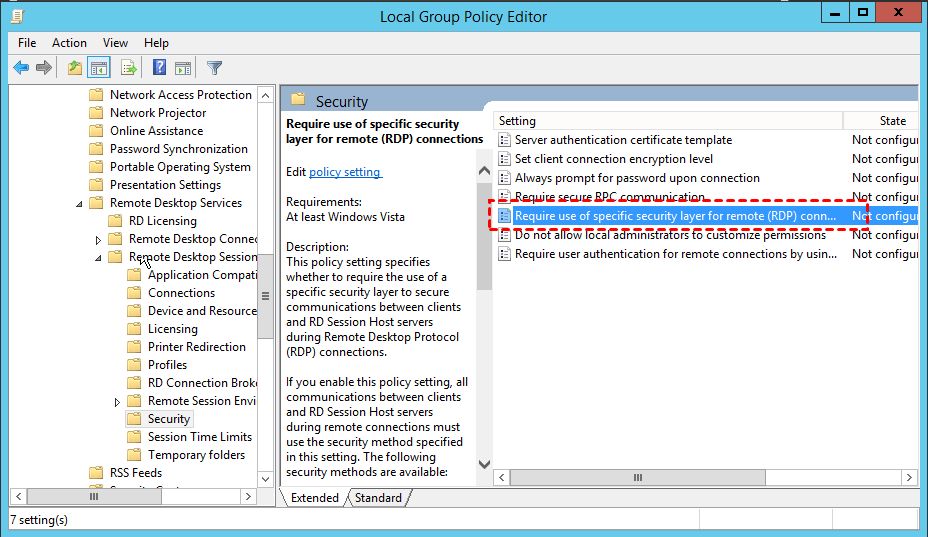Toggle Show/Hide Console Tree toolbar icon
The height and width of the screenshot is (537, 928).
pos(98,68)
